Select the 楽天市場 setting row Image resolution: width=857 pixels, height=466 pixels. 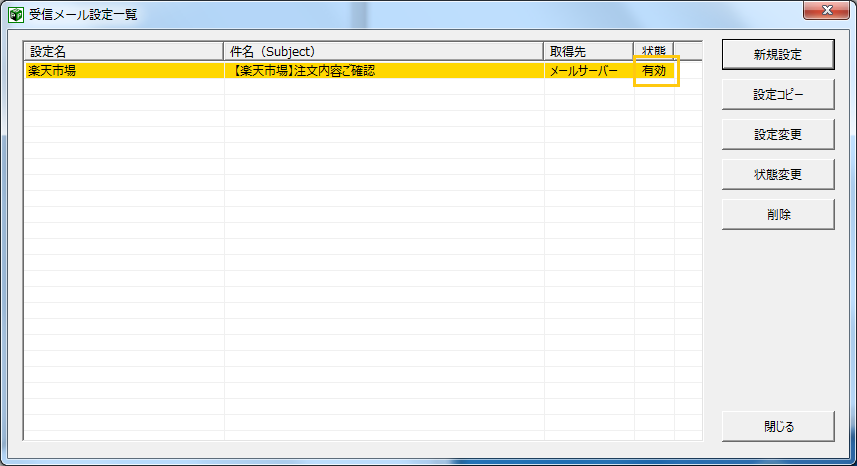coord(350,70)
